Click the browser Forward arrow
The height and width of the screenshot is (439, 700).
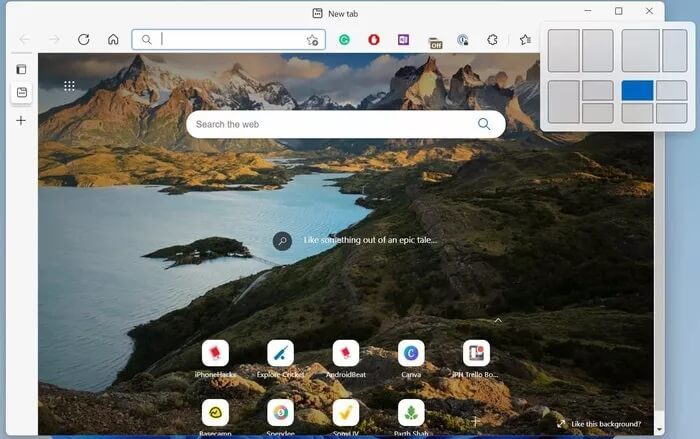click(54, 39)
